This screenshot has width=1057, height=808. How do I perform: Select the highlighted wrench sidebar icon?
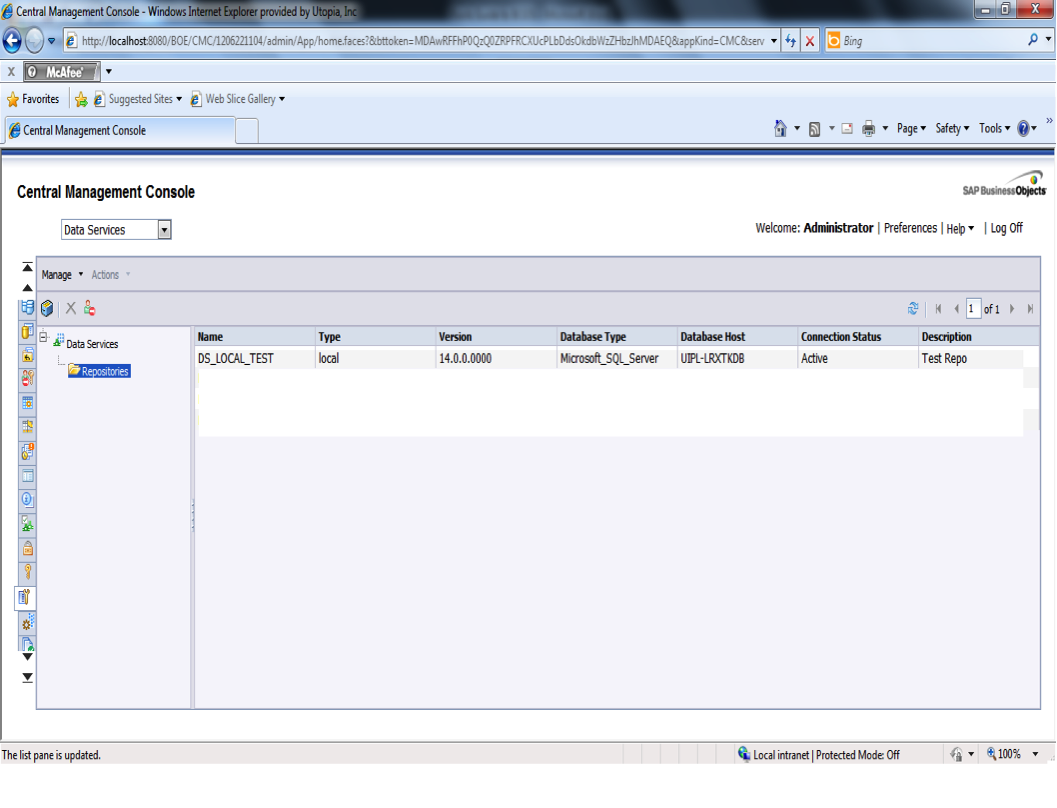click(25, 597)
